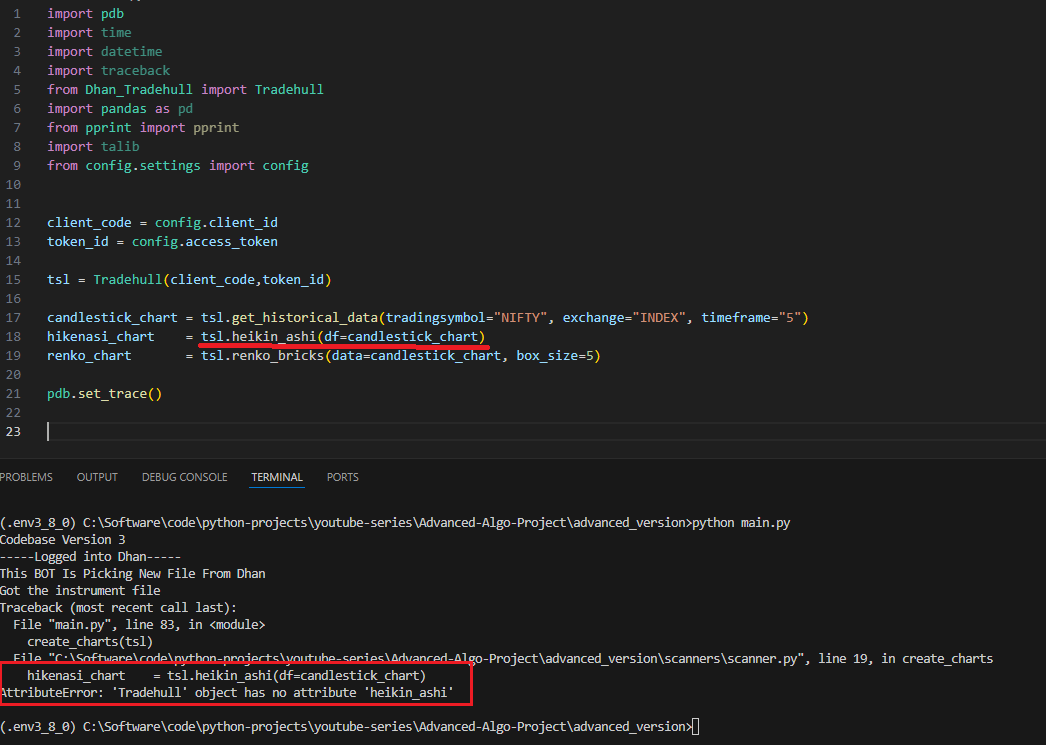This screenshot has height=745, width=1046.
Task: Select the TERMINAL tab
Action: point(277,477)
